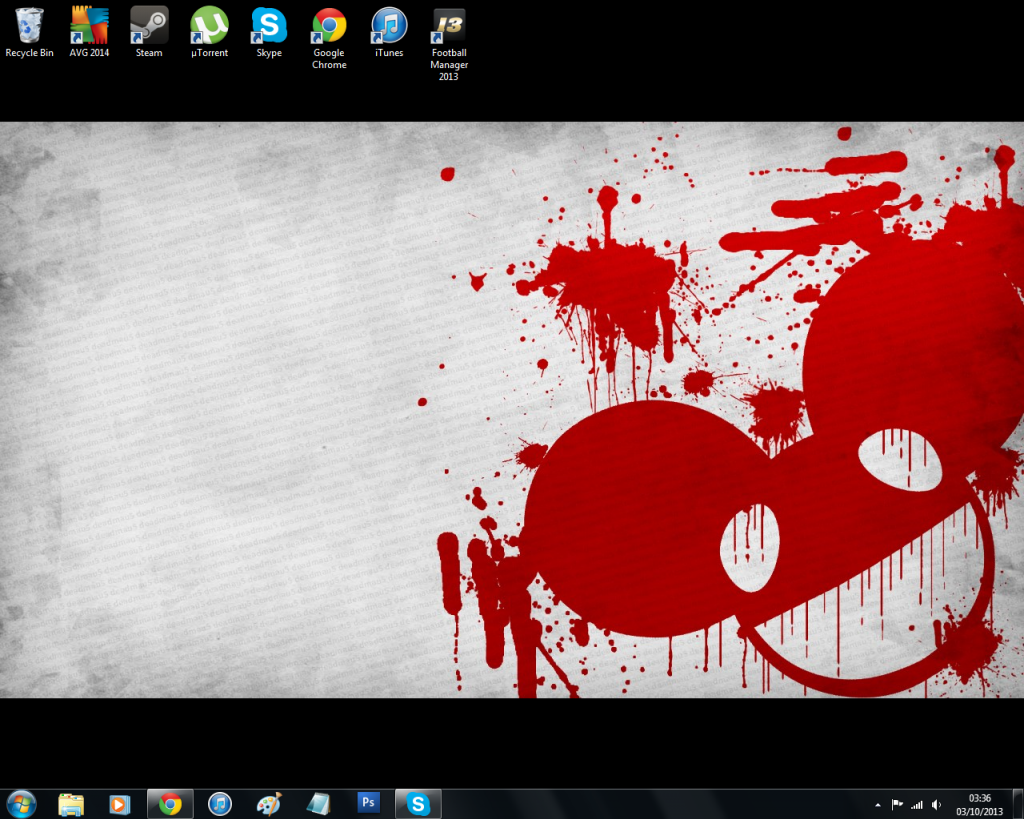Viewport: 1024px width, 819px height.
Task: Open Photoshop from the taskbar
Action: 368,803
